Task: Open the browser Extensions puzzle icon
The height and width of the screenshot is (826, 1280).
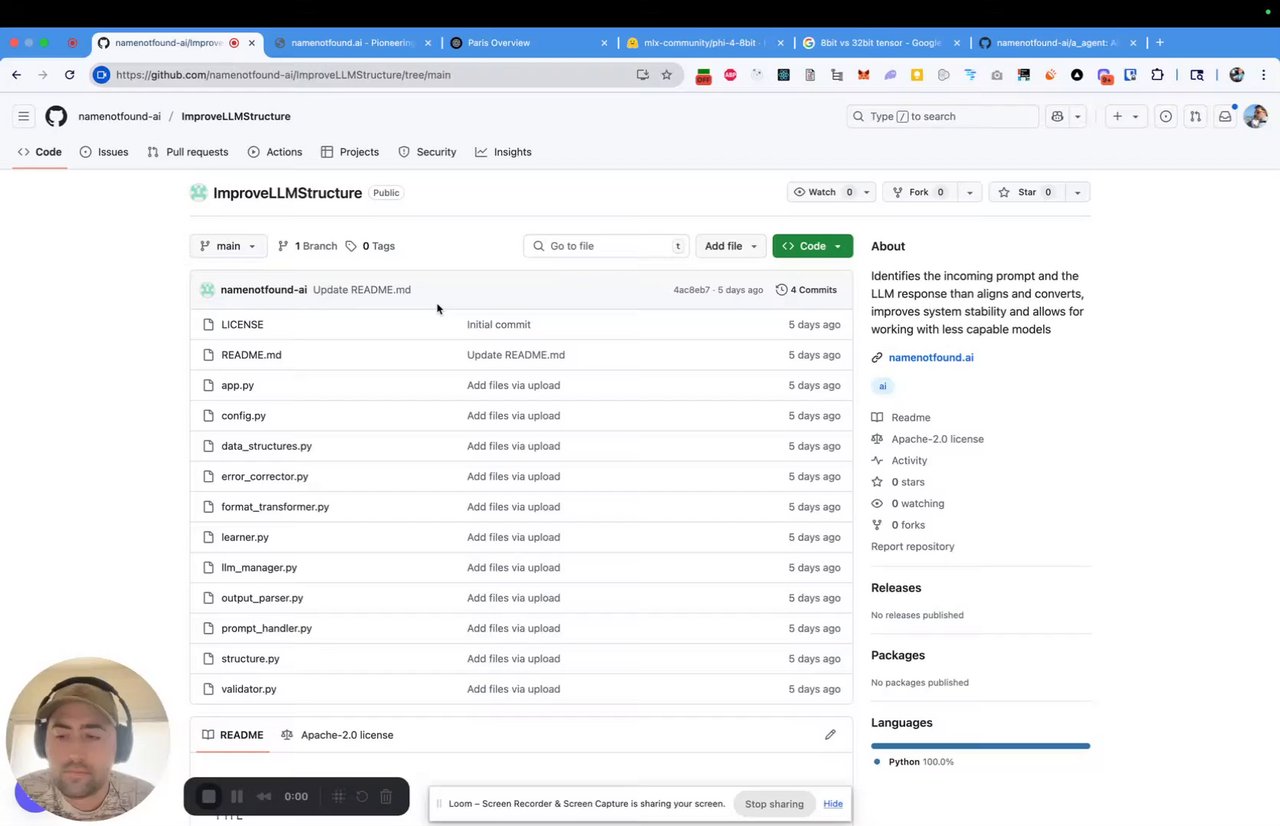Action: 1157,75
